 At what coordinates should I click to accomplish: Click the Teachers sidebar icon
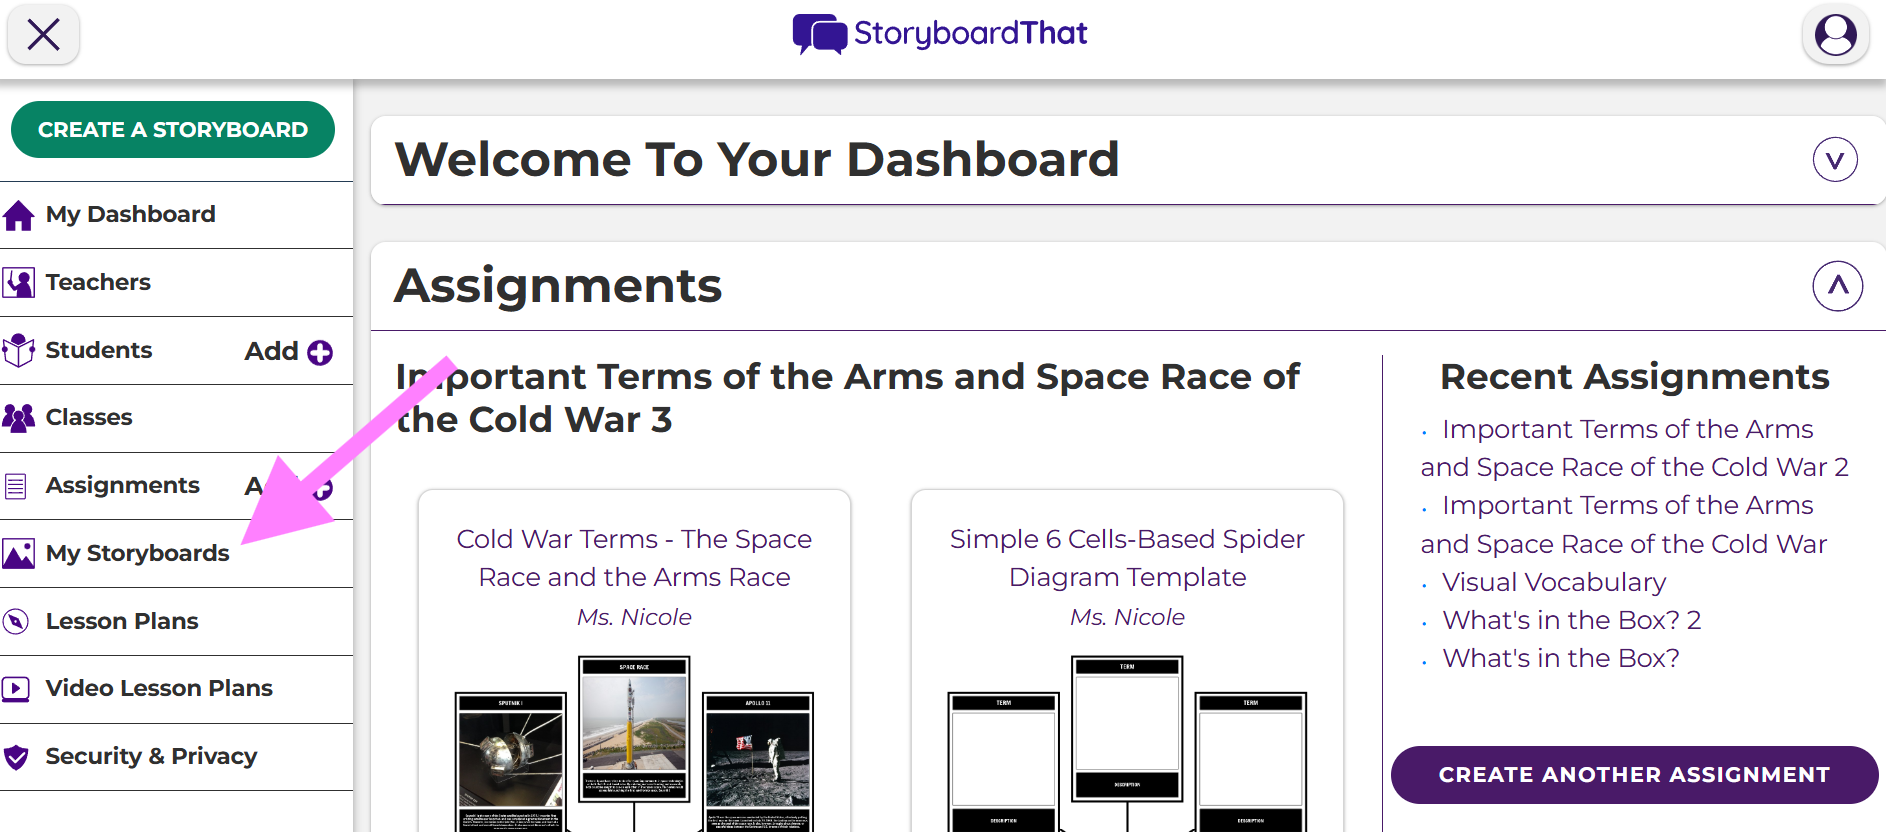point(18,283)
